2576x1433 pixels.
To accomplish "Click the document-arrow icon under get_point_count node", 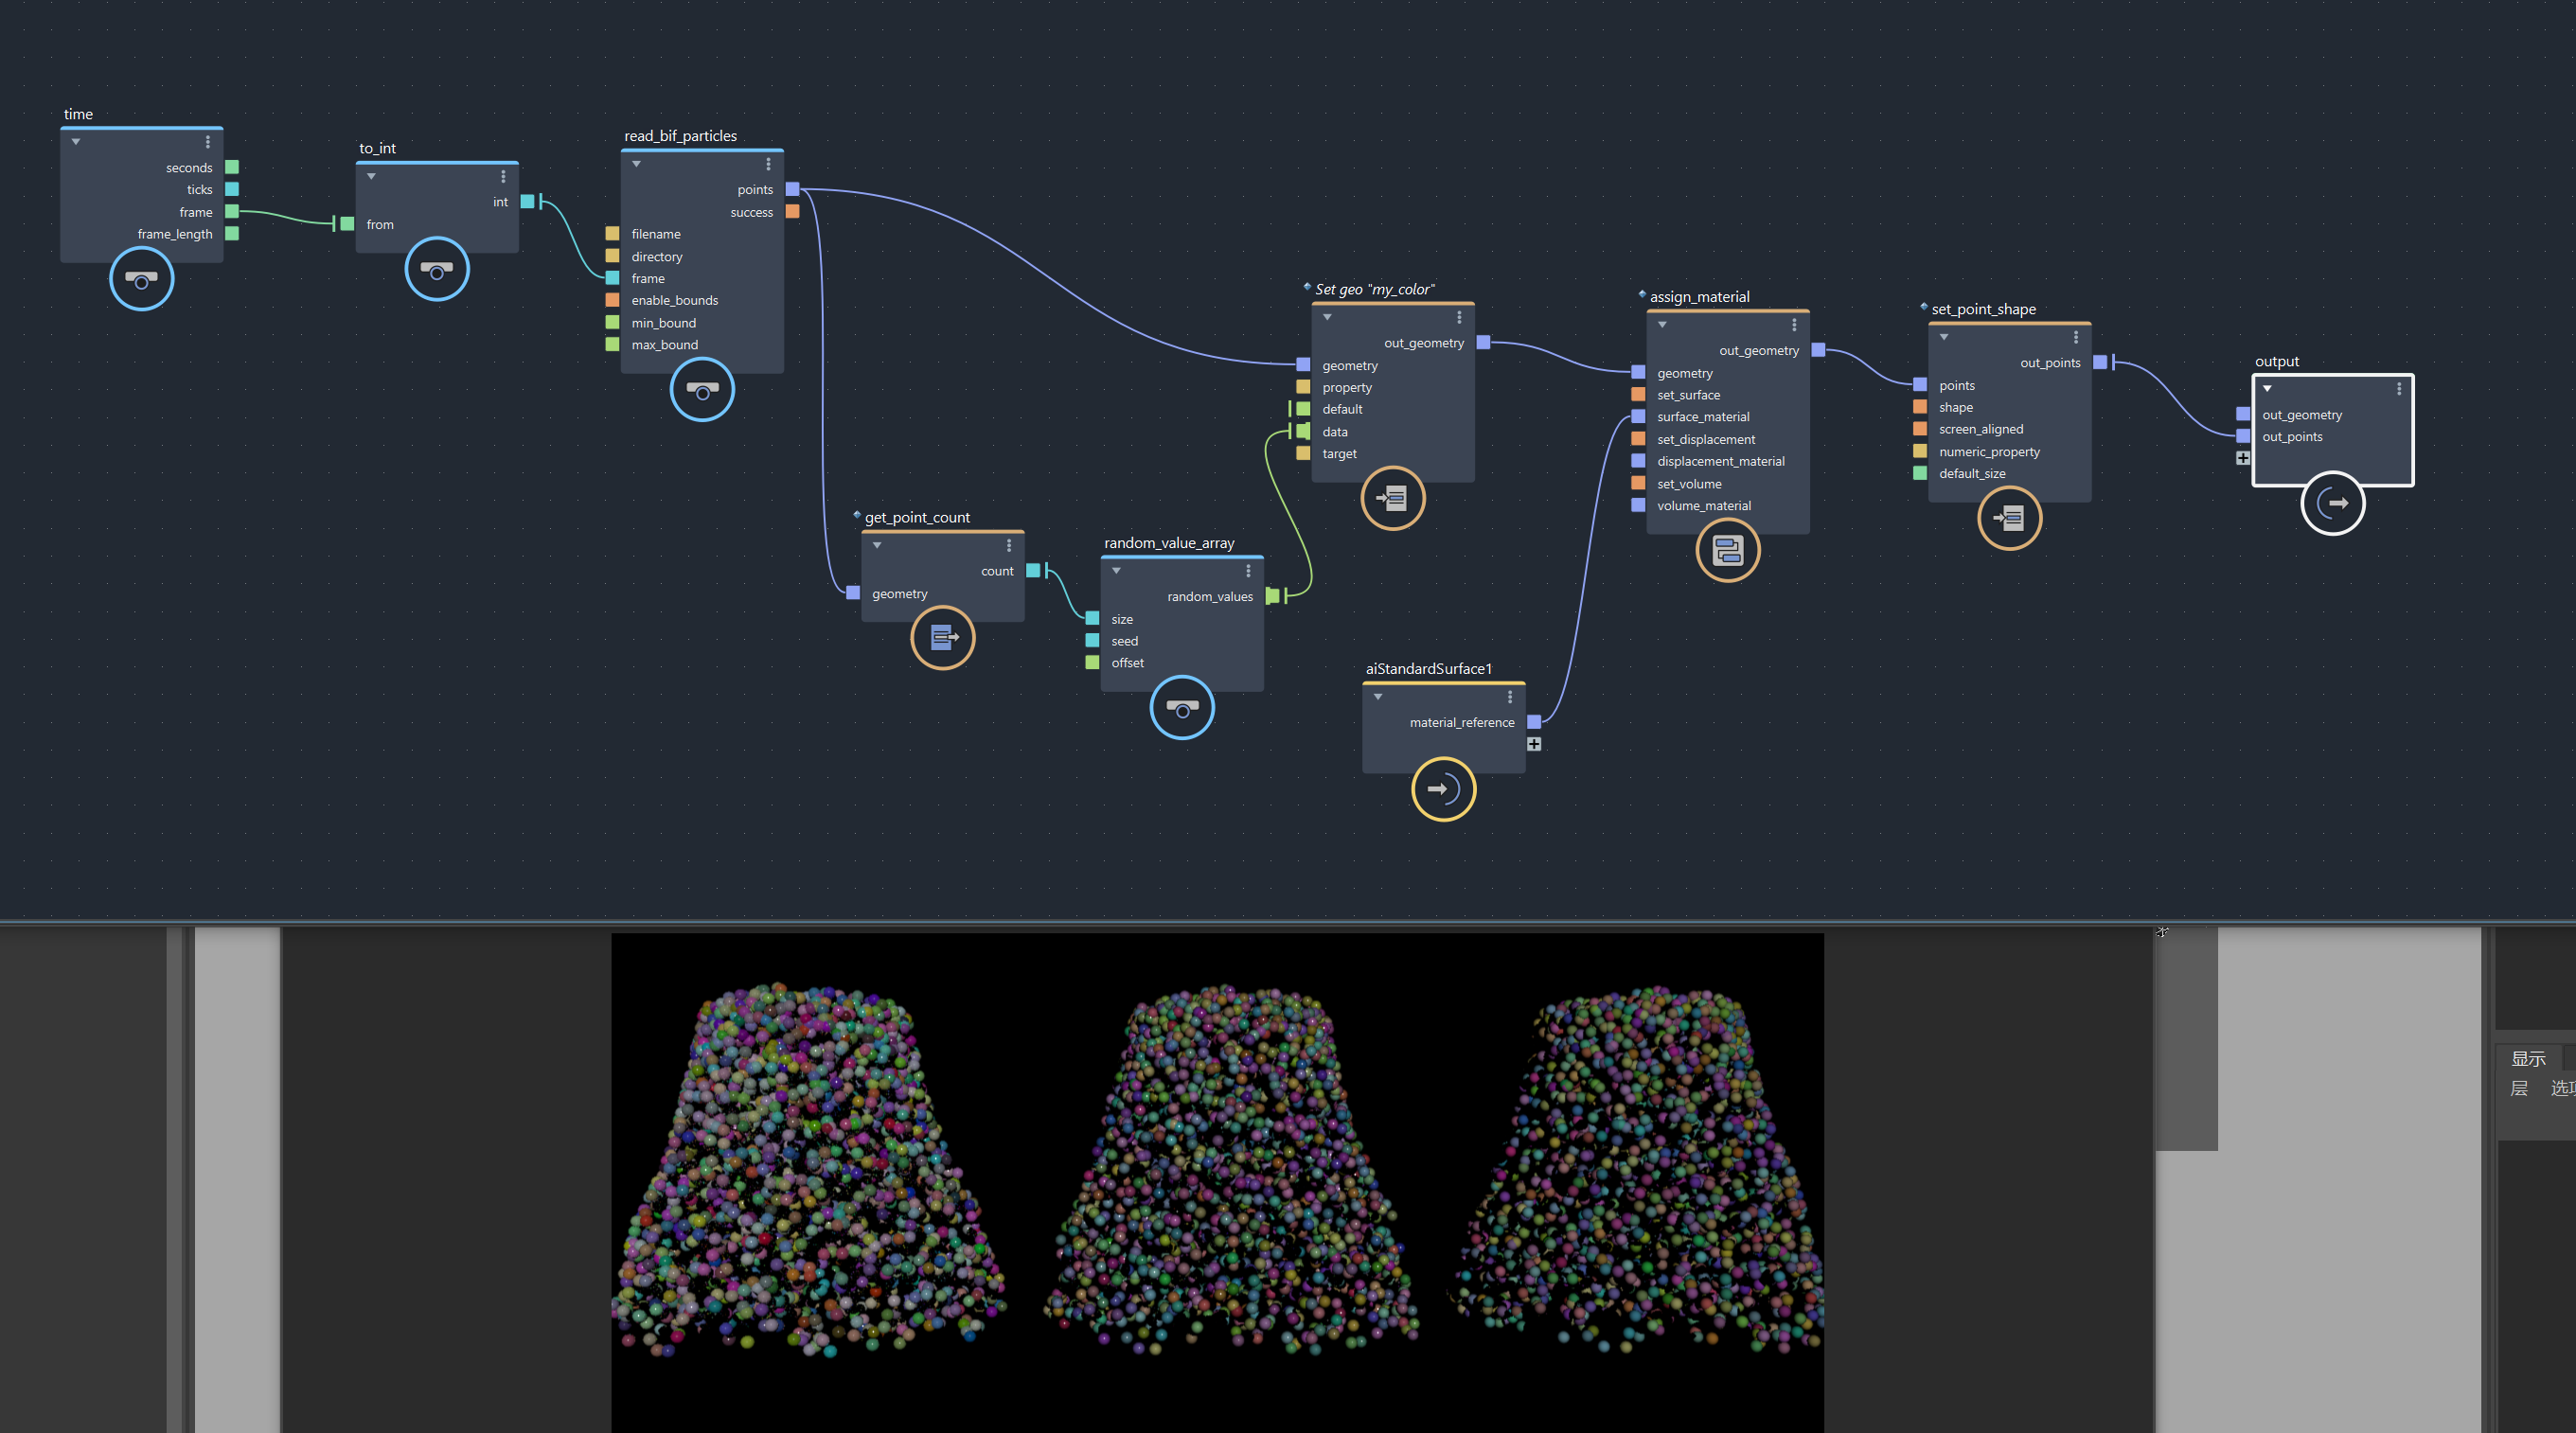I will 942,637.
